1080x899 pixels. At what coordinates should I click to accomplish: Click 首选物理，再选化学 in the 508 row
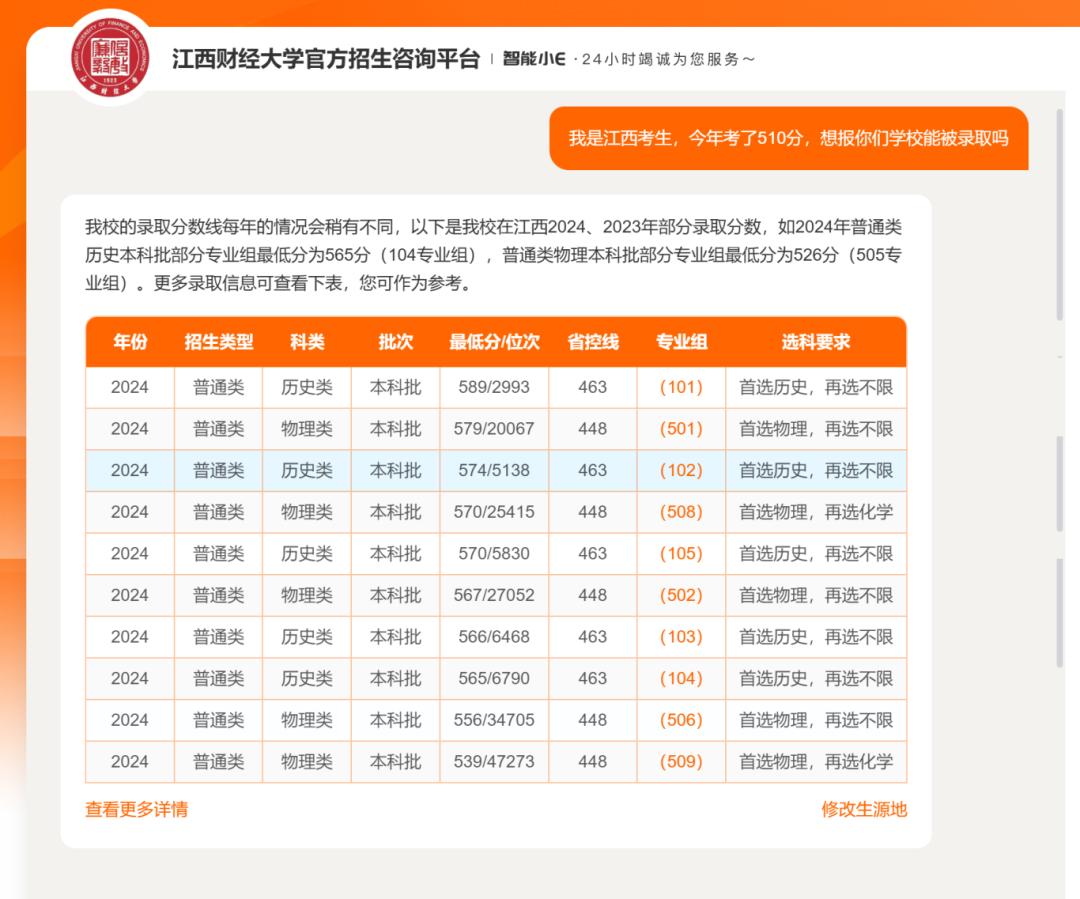pos(816,512)
